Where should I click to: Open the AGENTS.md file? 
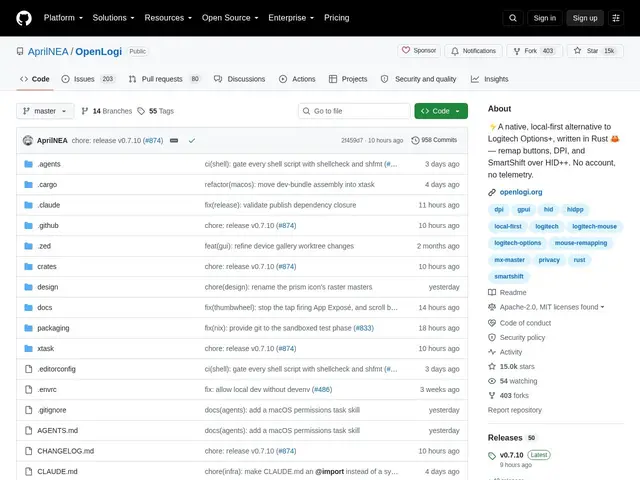point(58,431)
